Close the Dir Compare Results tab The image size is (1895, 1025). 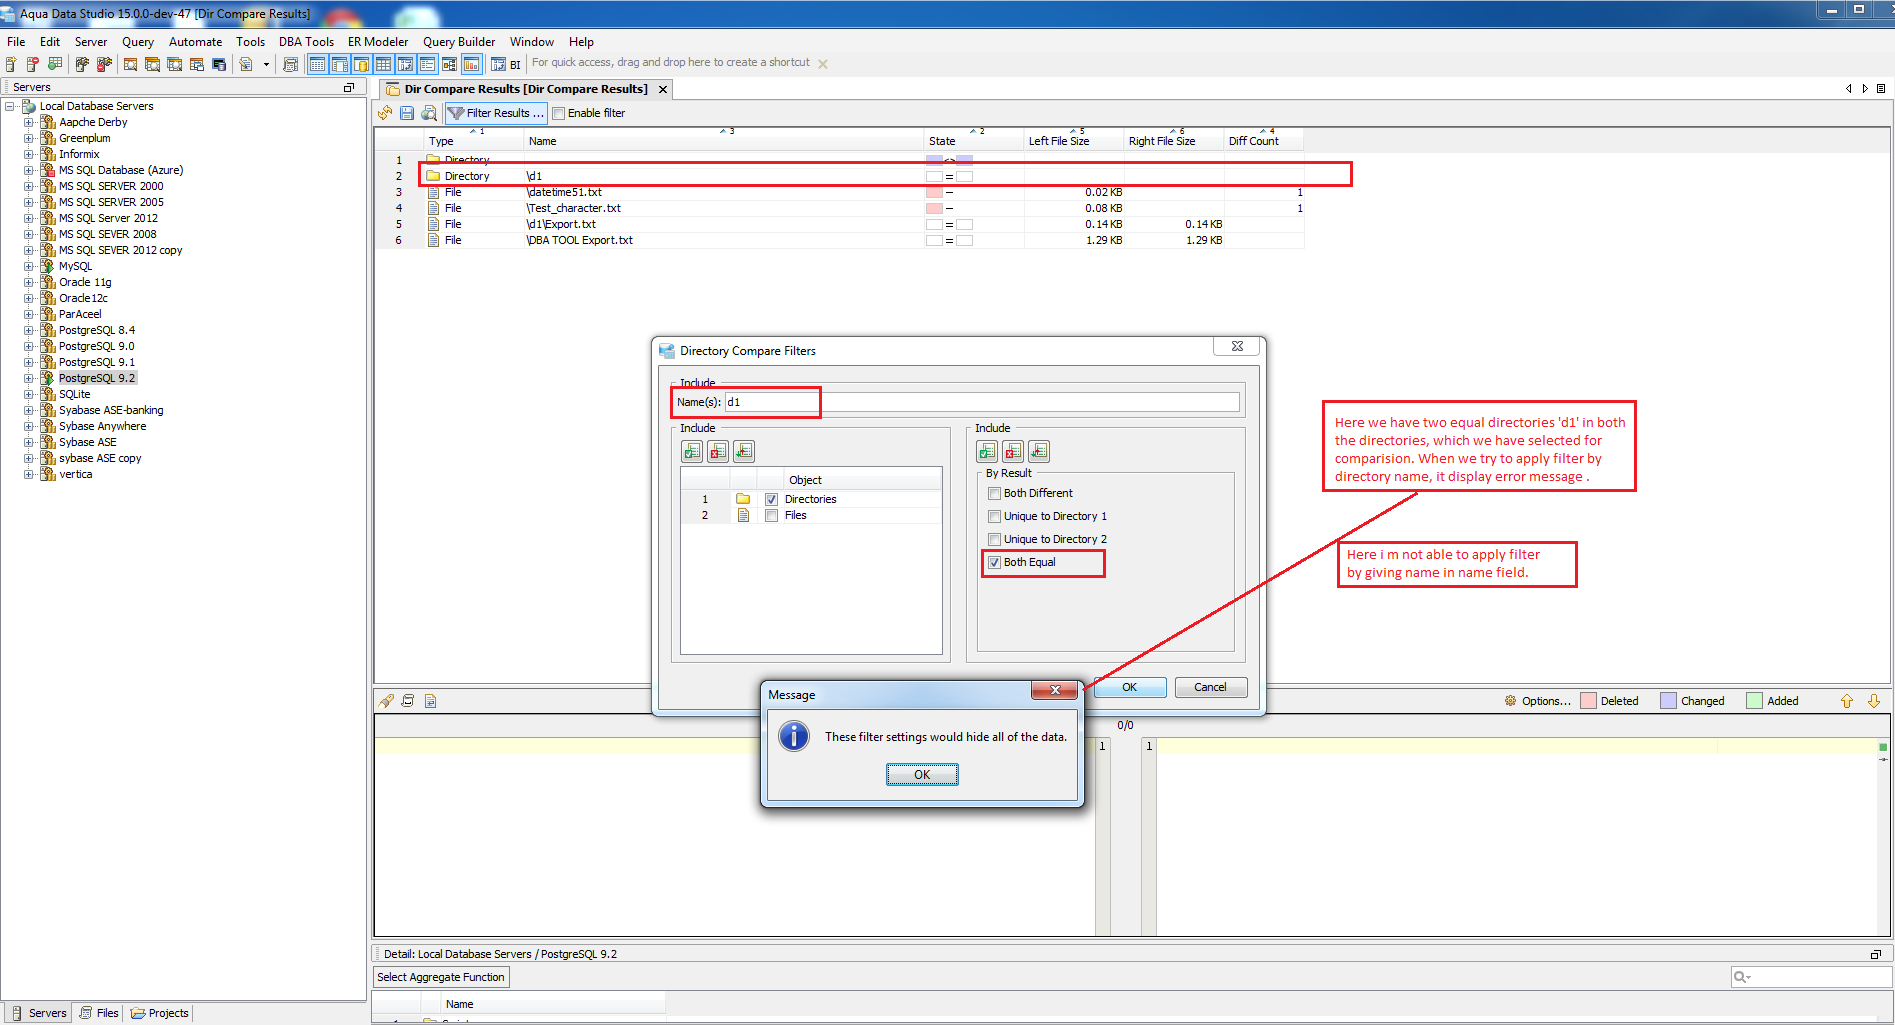tap(662, 89)
